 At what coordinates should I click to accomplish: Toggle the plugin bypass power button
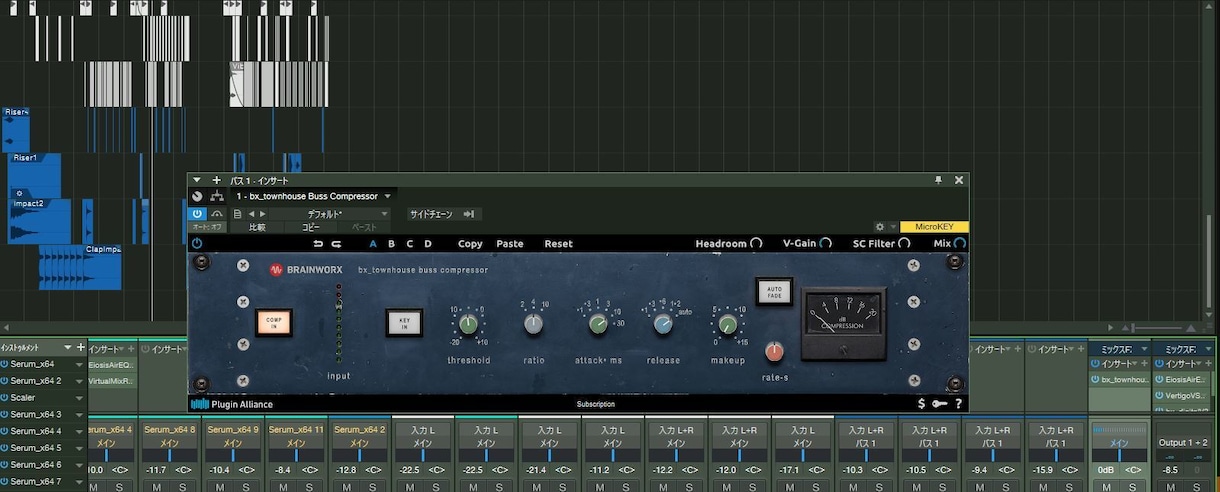[196, 243]
